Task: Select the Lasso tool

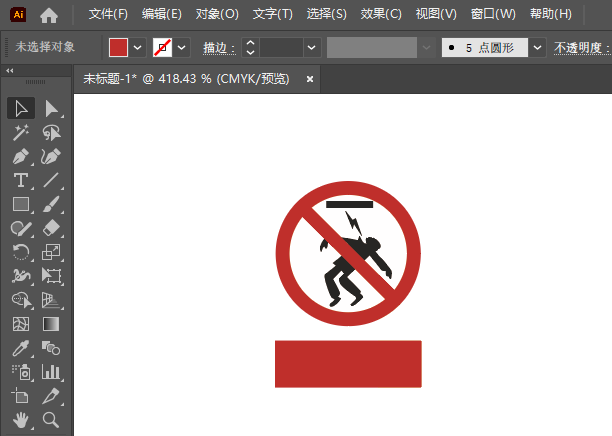Action: coord(51,133)
